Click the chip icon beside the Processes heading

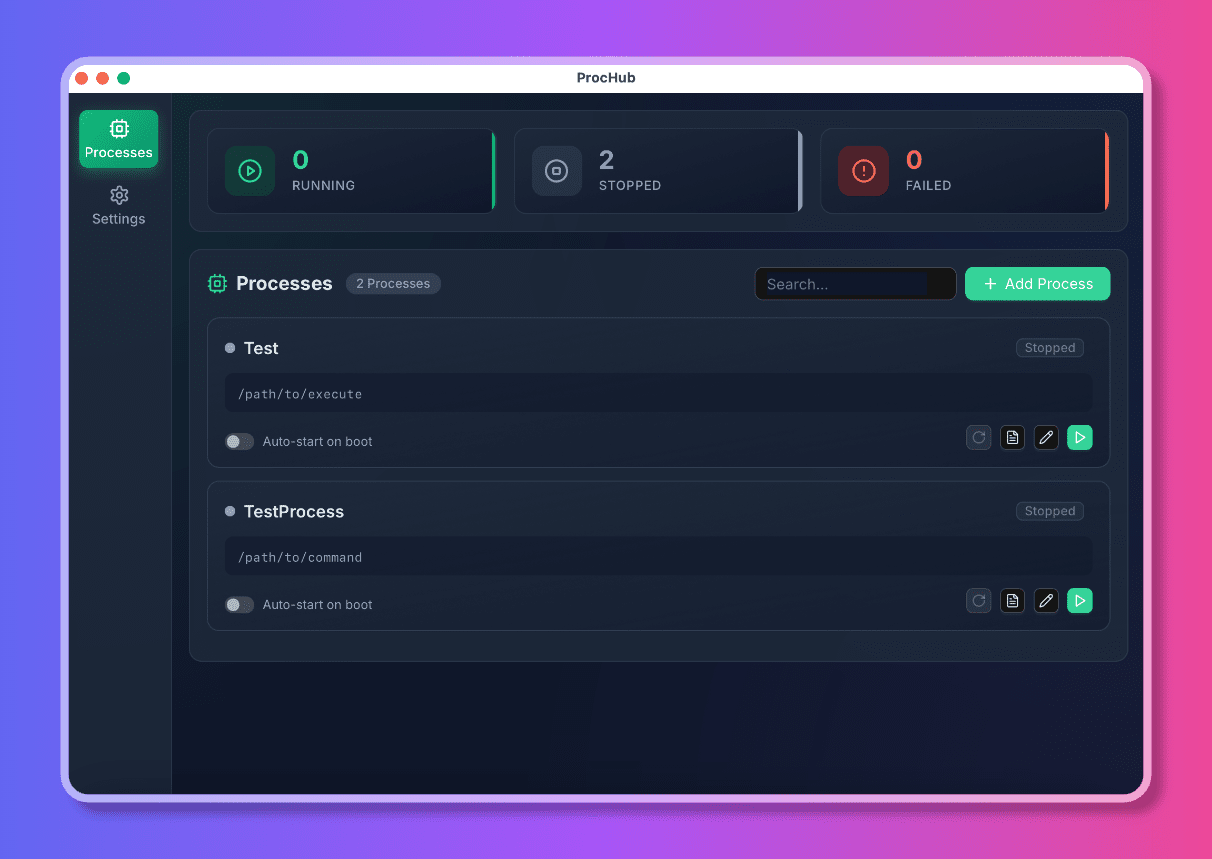[217, 283]
